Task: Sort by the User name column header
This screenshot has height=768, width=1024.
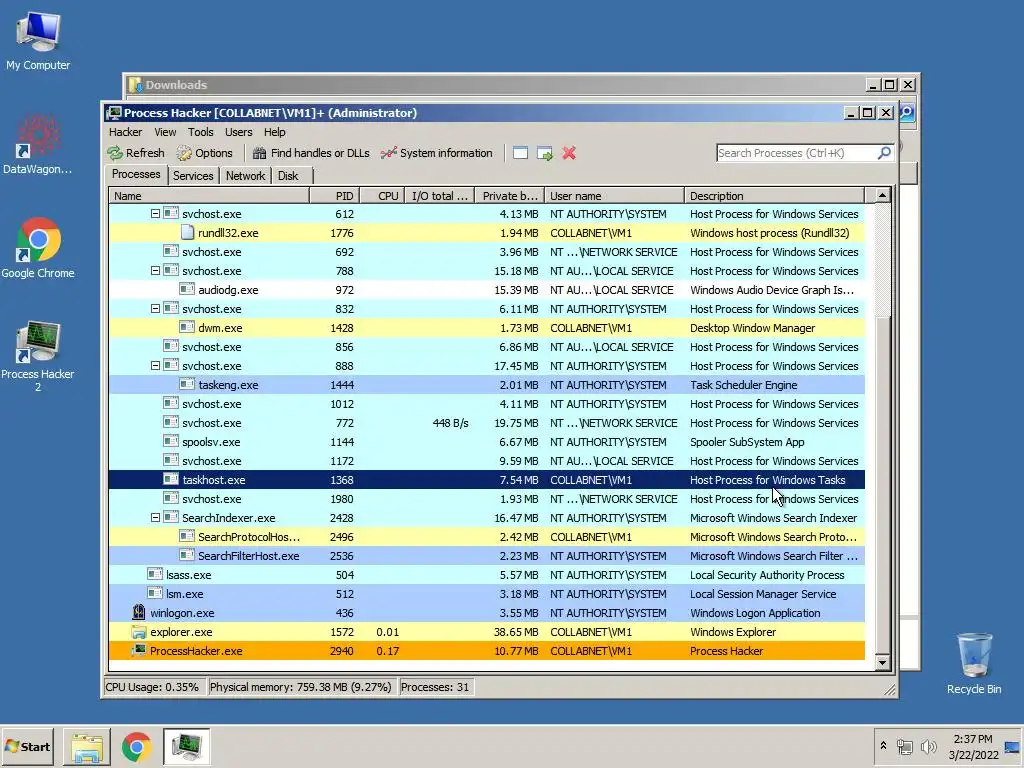Action: pyautogui.click(x=614, y=196)
